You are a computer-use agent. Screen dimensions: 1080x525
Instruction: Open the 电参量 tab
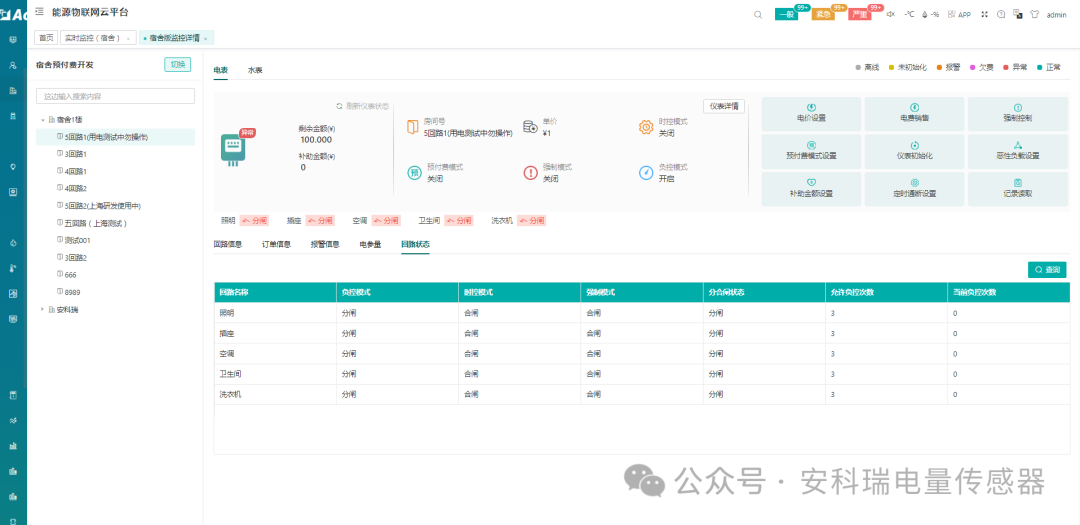click(x=370, y=244)
